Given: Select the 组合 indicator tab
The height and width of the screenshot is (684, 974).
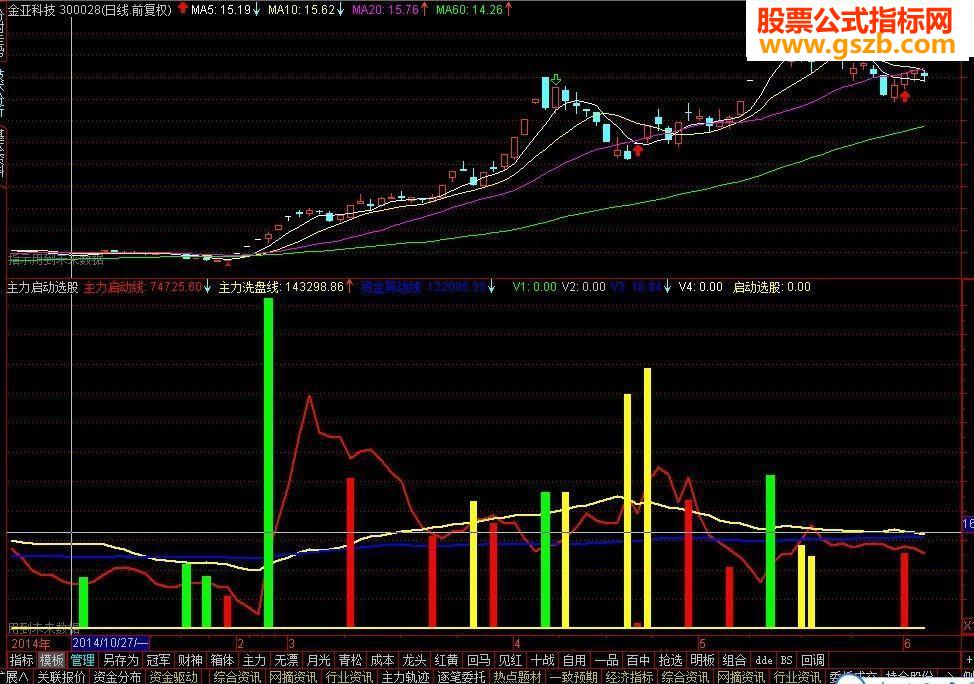Looking at the screenshot, I should (x=735, y=660).
